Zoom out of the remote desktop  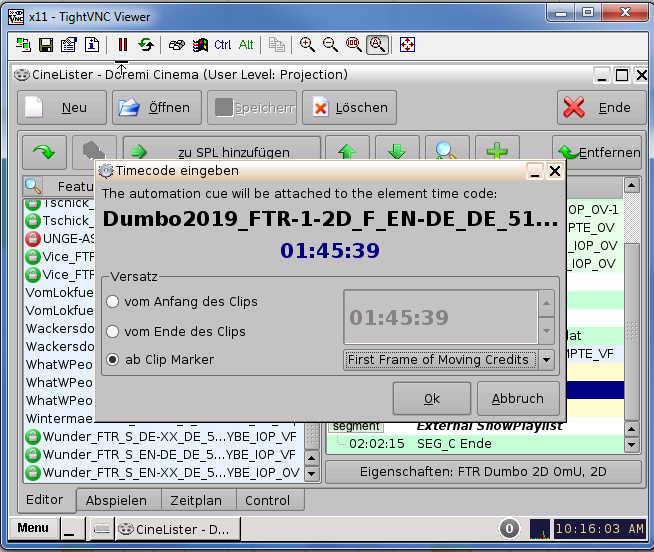(330, 44)
